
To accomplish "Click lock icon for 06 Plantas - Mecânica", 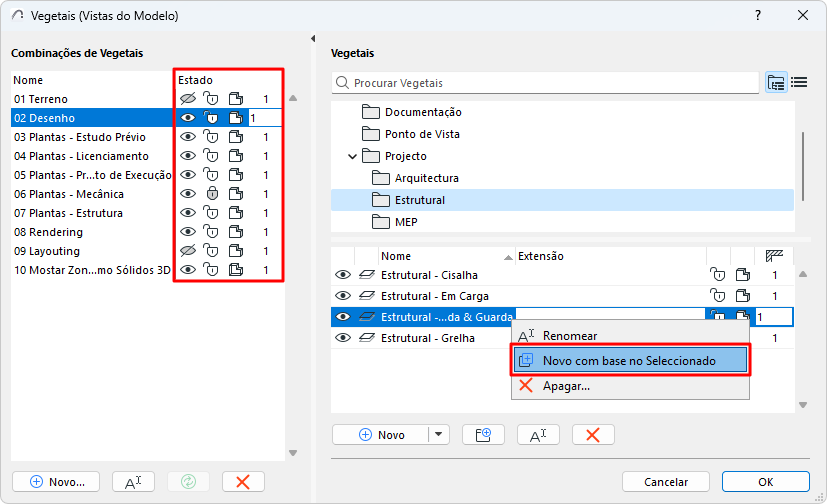I will pyautogui.click(x=211, y=194).
